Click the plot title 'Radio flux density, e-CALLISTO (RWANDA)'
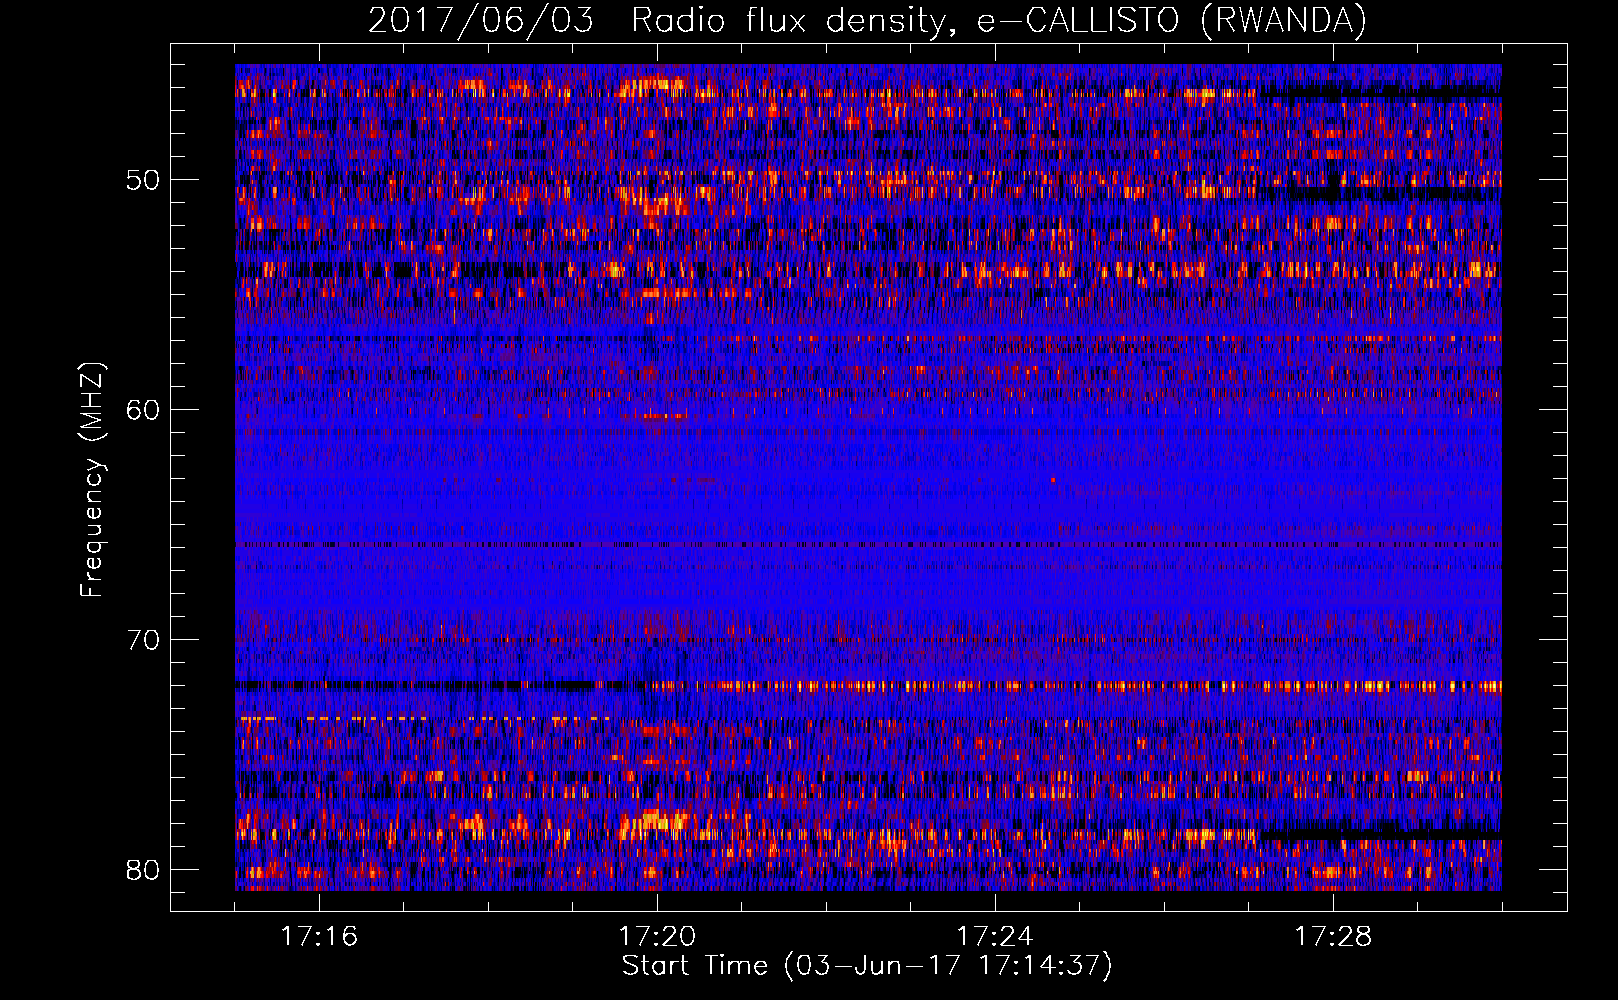The height and width of the screenshot is (1000, 1618). coord(998,20)
